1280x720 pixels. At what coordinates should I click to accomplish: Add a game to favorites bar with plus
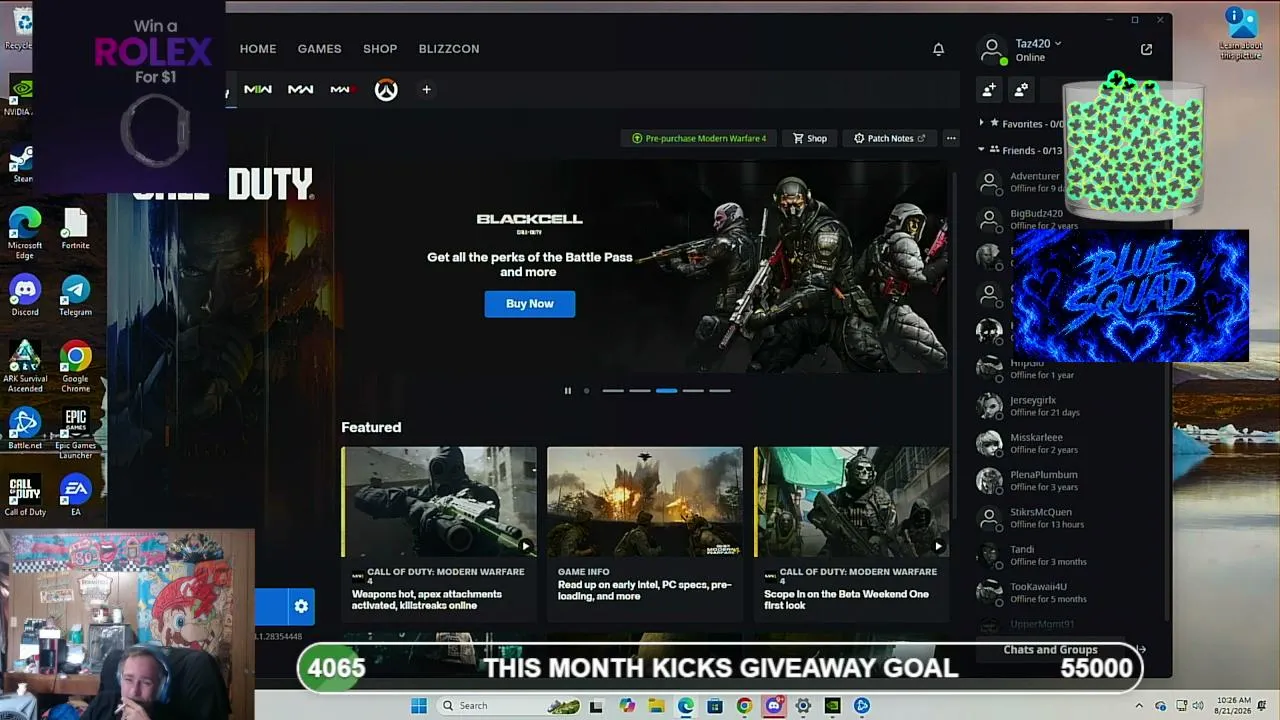click(426, 90)
